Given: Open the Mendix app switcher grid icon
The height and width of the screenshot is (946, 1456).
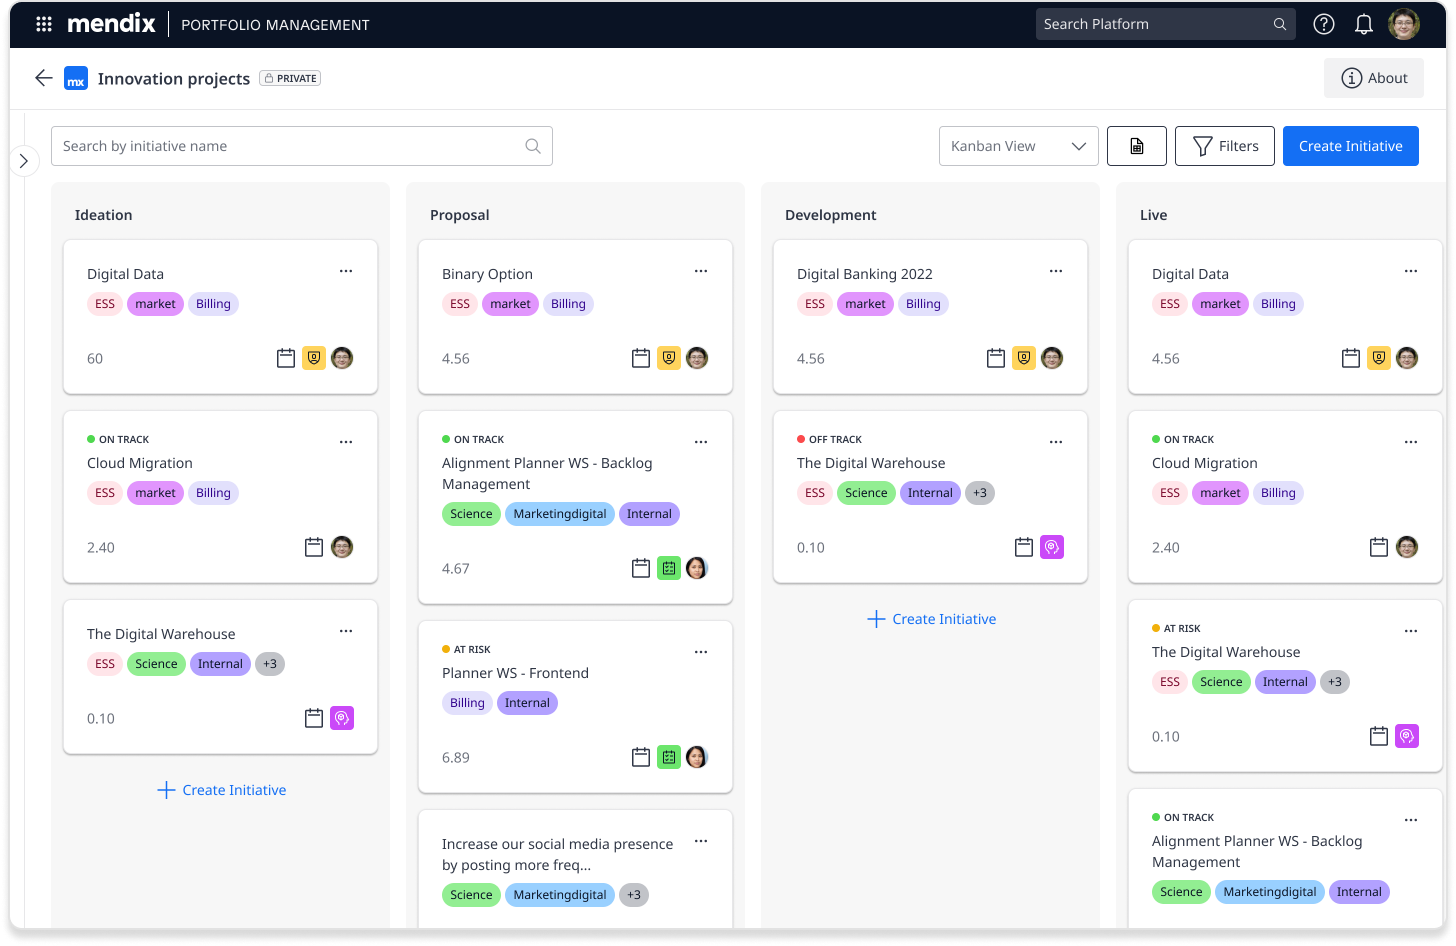Looking at the screenshot, I should coord(44,24).
